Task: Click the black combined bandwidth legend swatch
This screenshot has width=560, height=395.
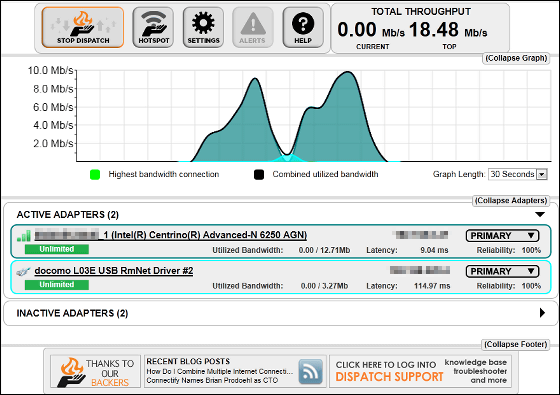Action: click(x=259, y=175)
